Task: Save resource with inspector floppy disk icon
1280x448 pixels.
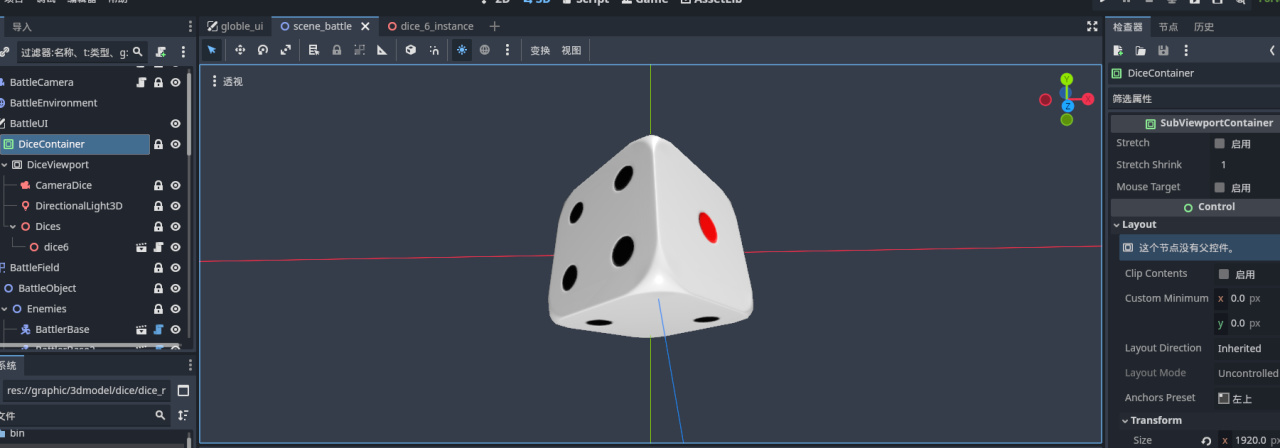Action: pyautogui.click(x=1163, y=51)
